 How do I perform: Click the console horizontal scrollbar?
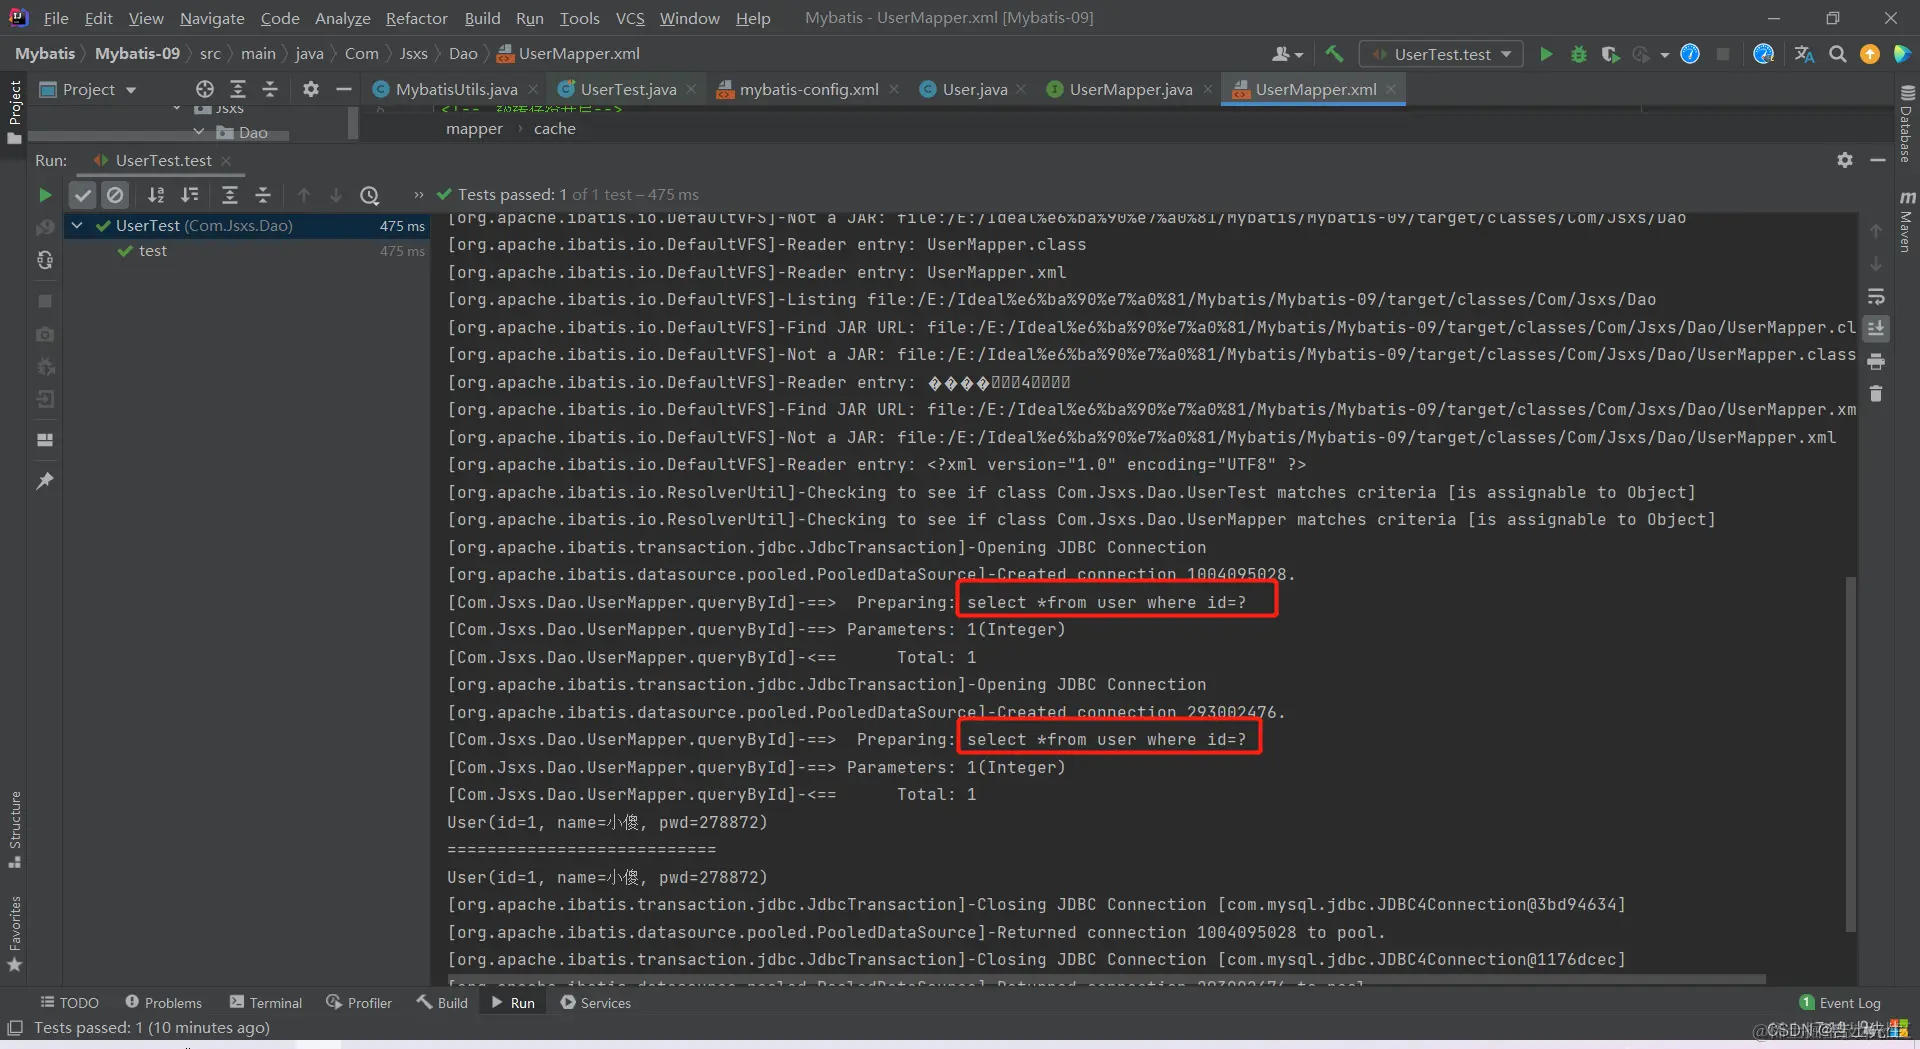point(1106,980)
